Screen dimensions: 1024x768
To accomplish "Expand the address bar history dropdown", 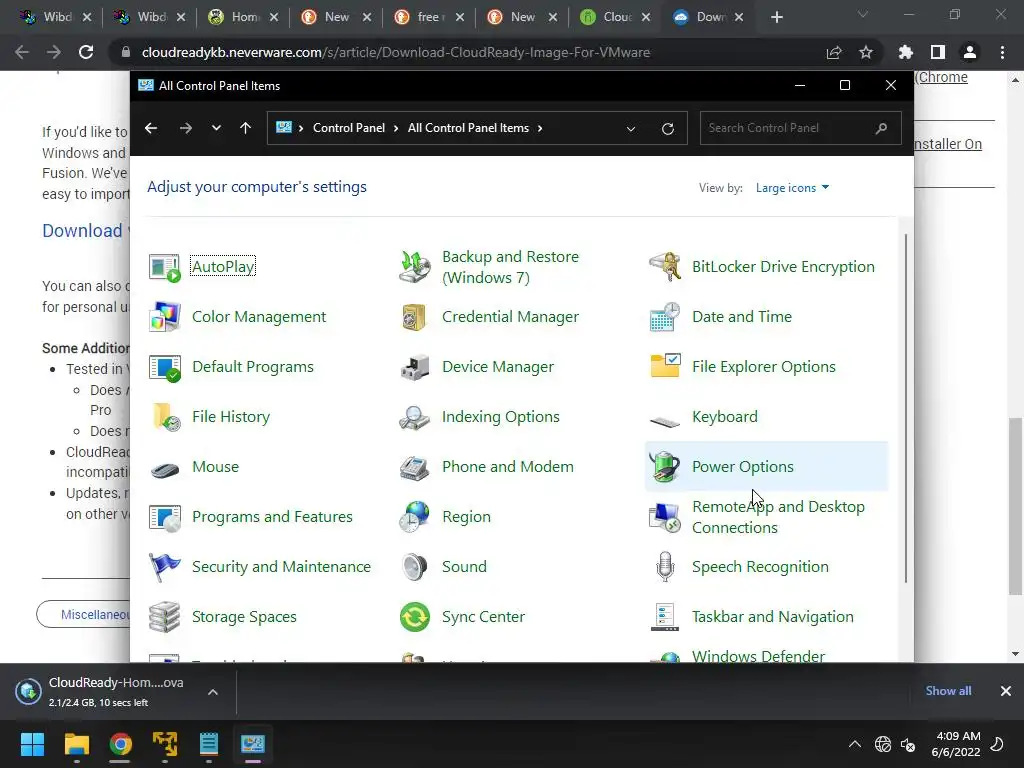I will [631, 129].
